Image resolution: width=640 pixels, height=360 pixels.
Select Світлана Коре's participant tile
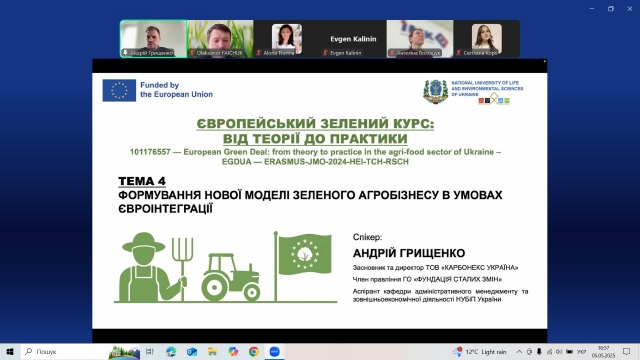(487, 39)
